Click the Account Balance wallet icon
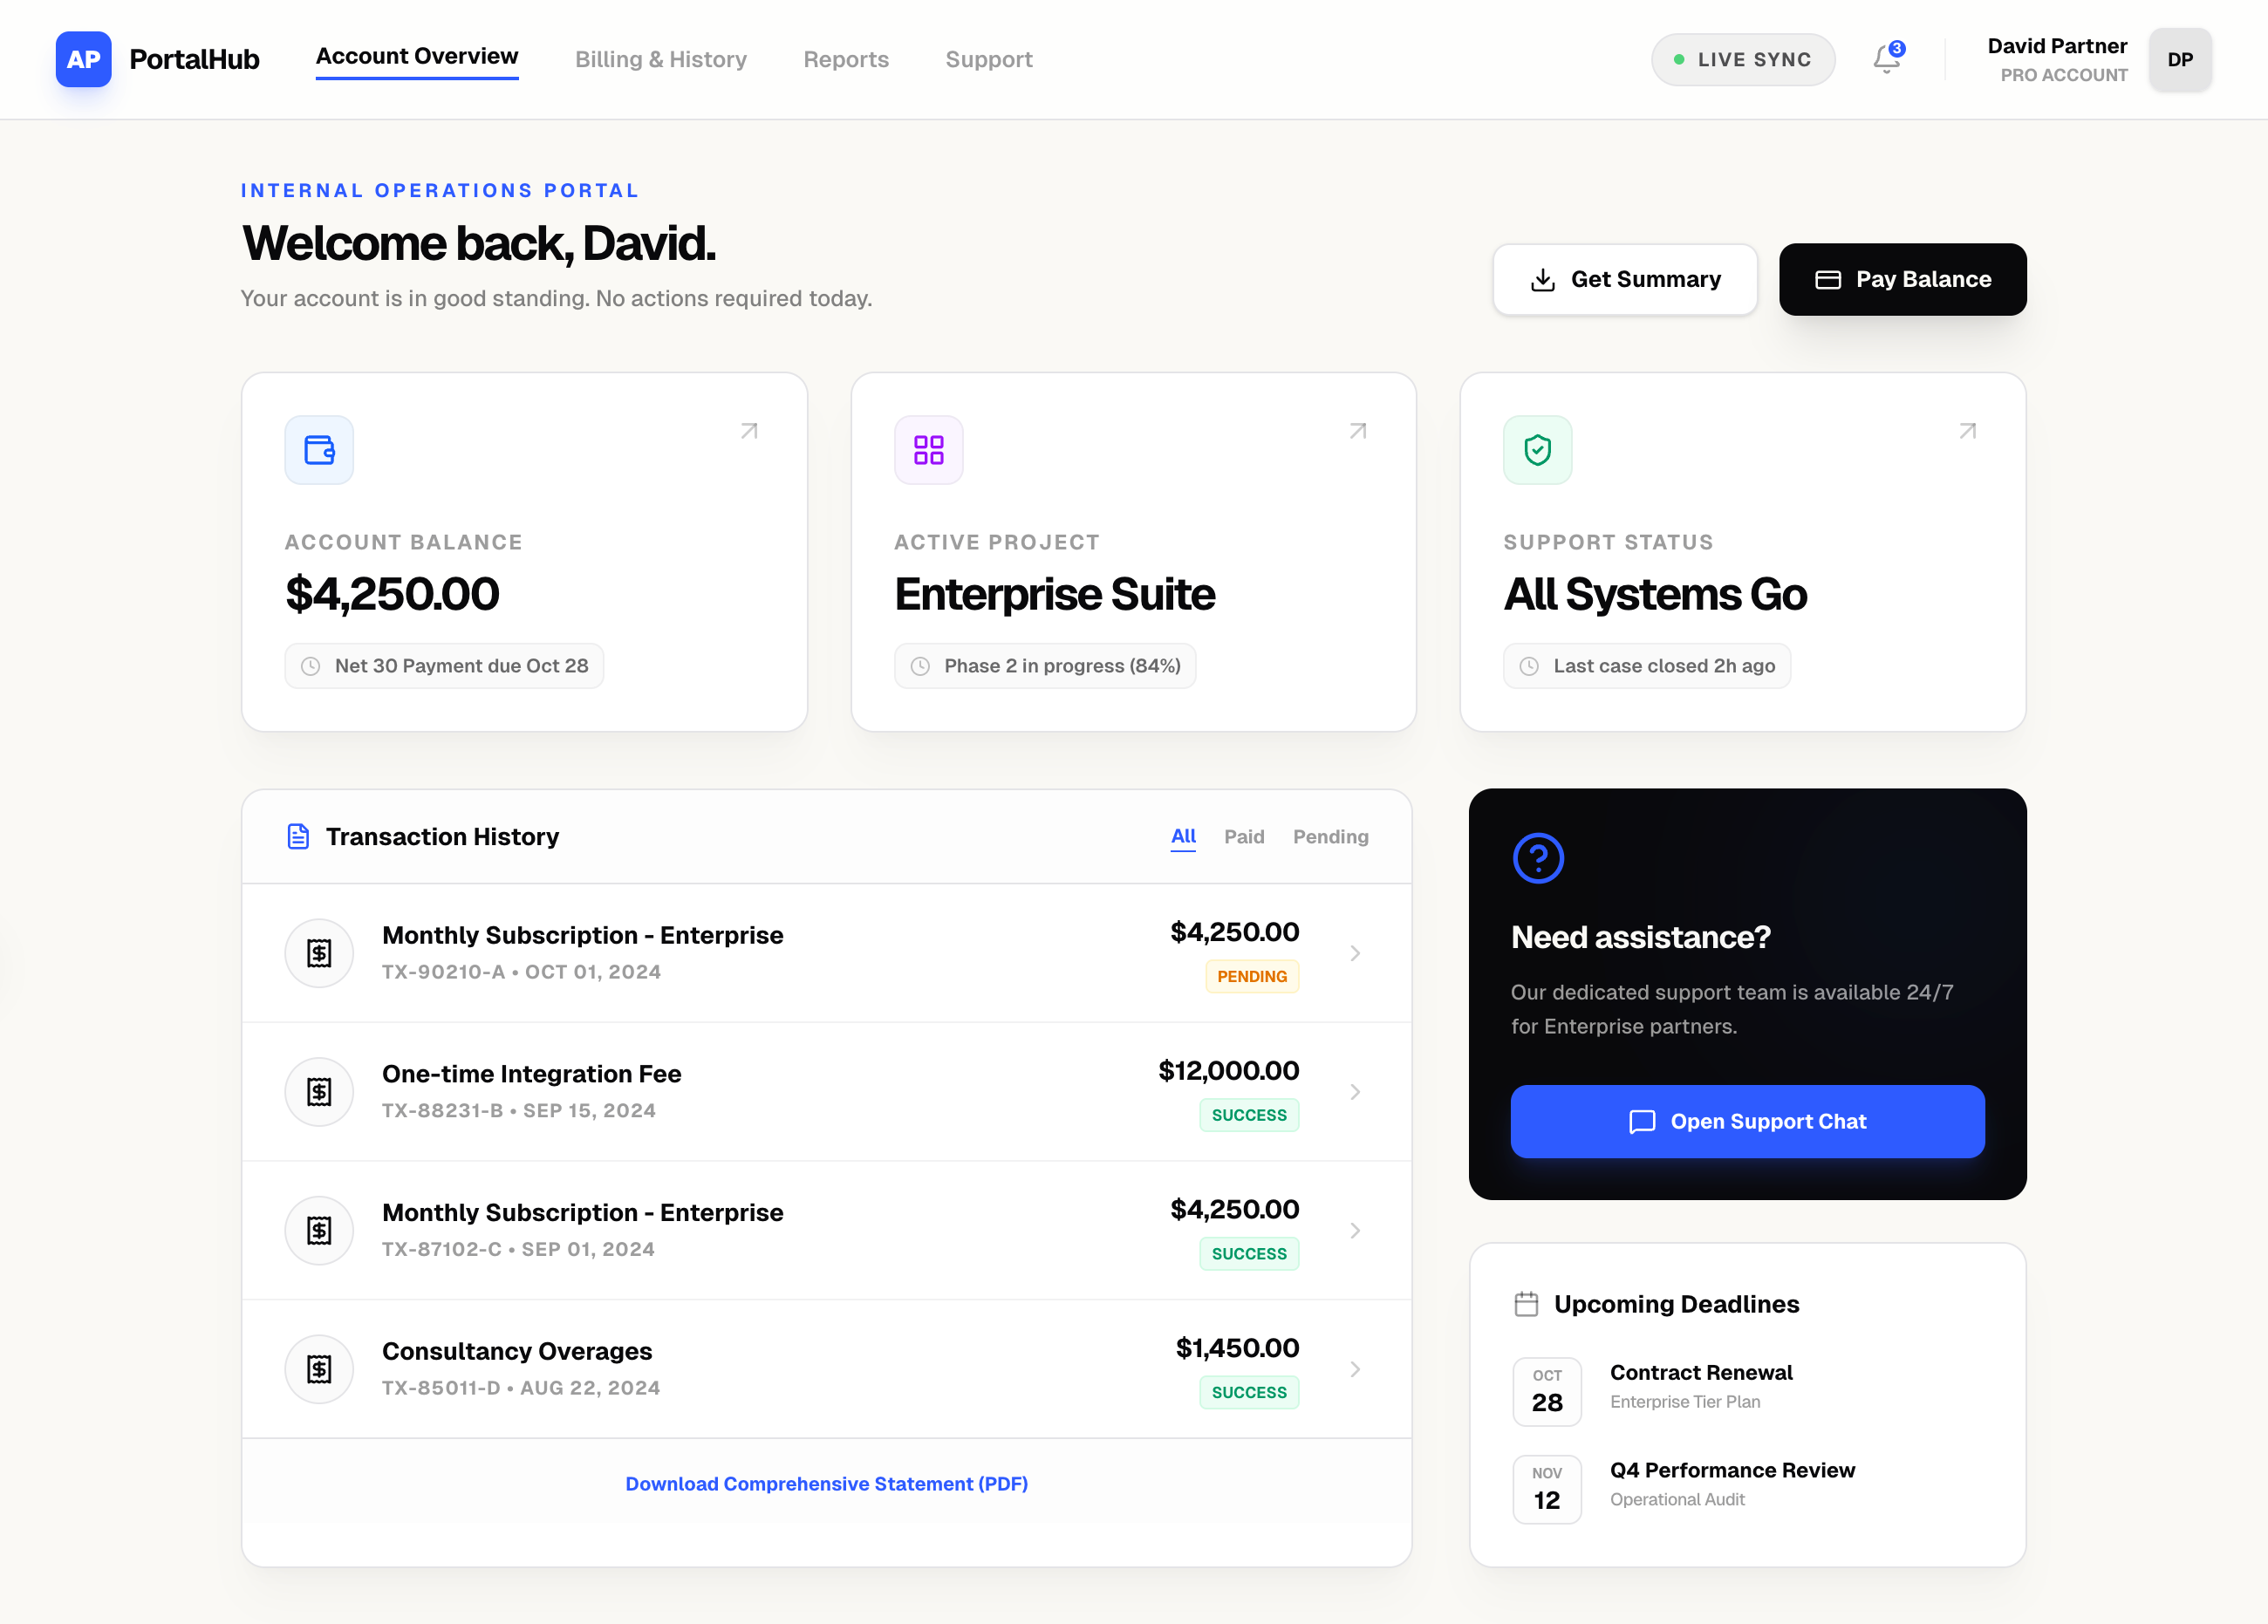2268x1624 pixels. coord(318,450)
